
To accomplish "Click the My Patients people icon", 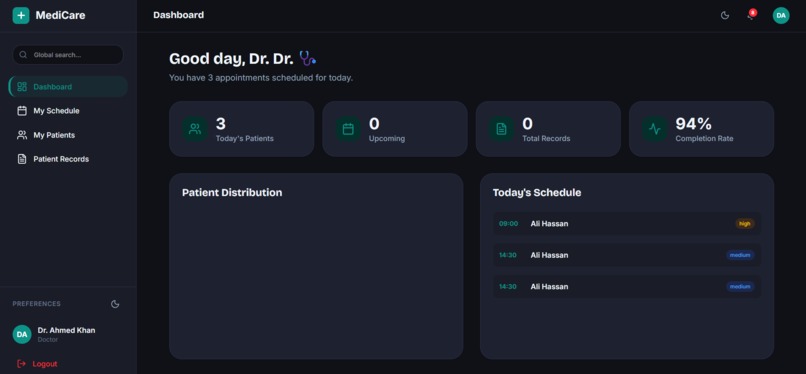I will (22, 135).
